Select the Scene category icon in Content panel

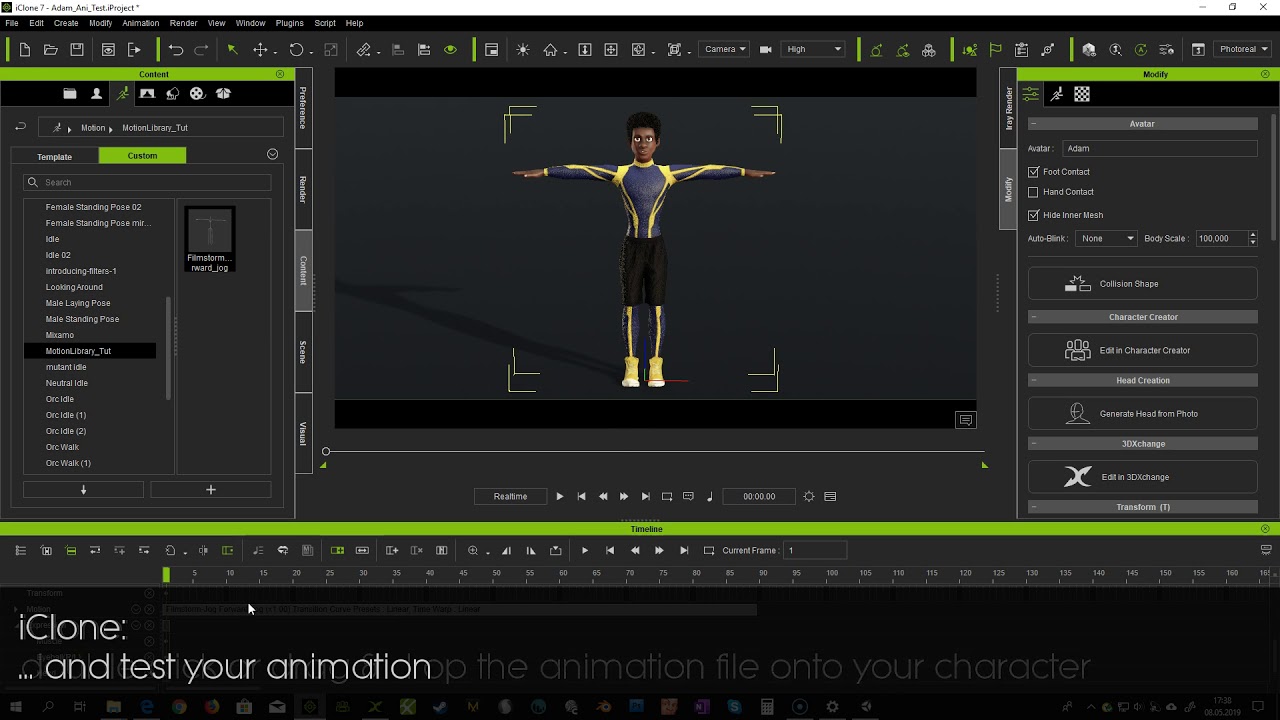(147, 93)
